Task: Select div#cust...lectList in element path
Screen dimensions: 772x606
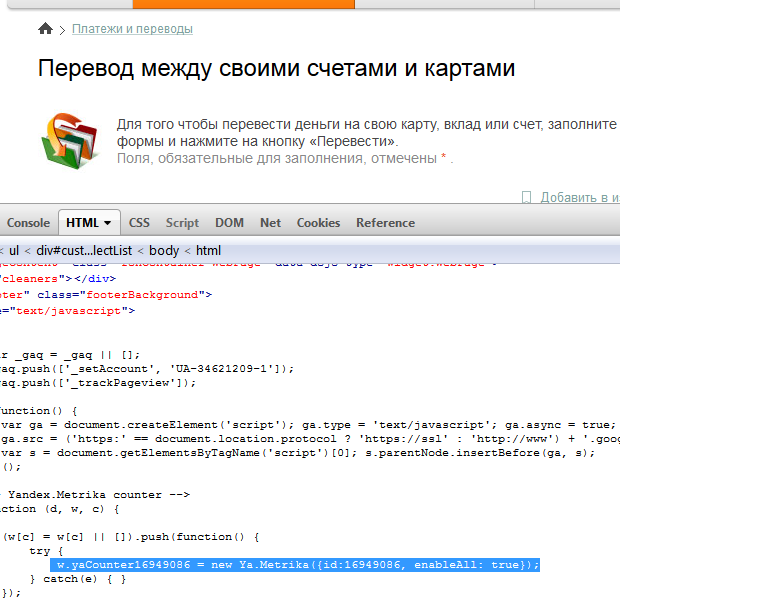Action: 84,251
